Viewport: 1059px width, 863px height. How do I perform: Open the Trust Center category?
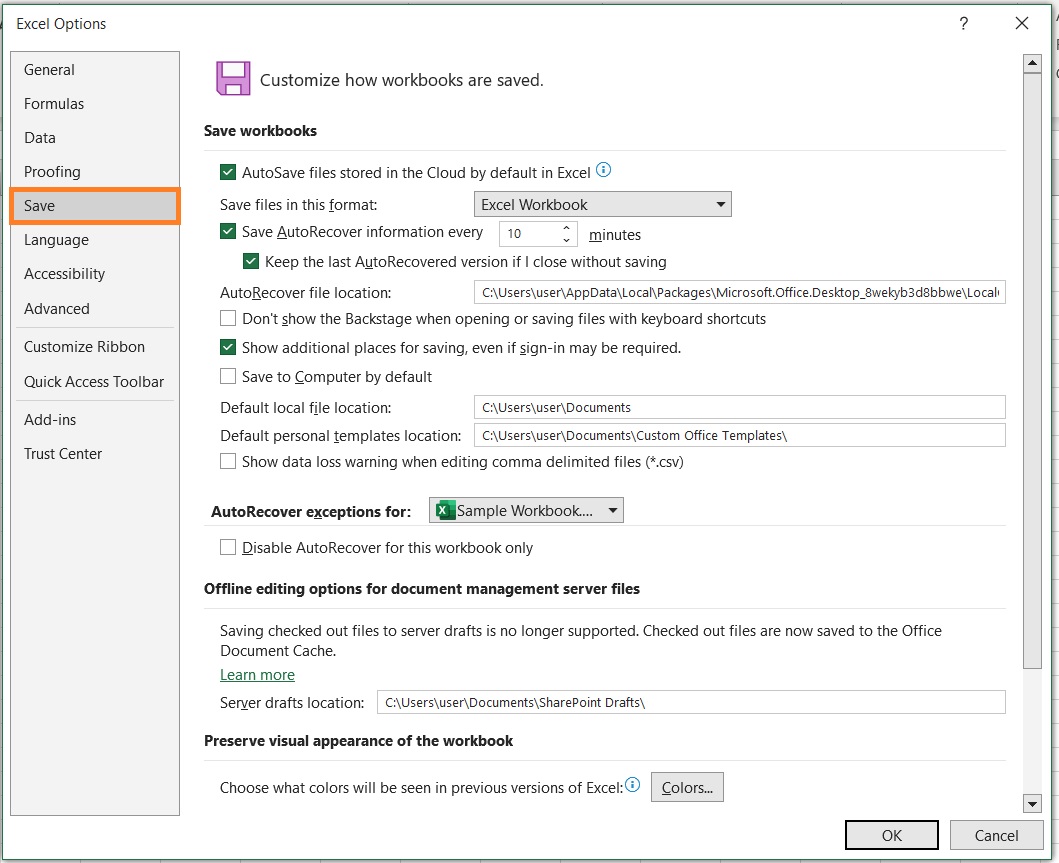click(95, 454)
